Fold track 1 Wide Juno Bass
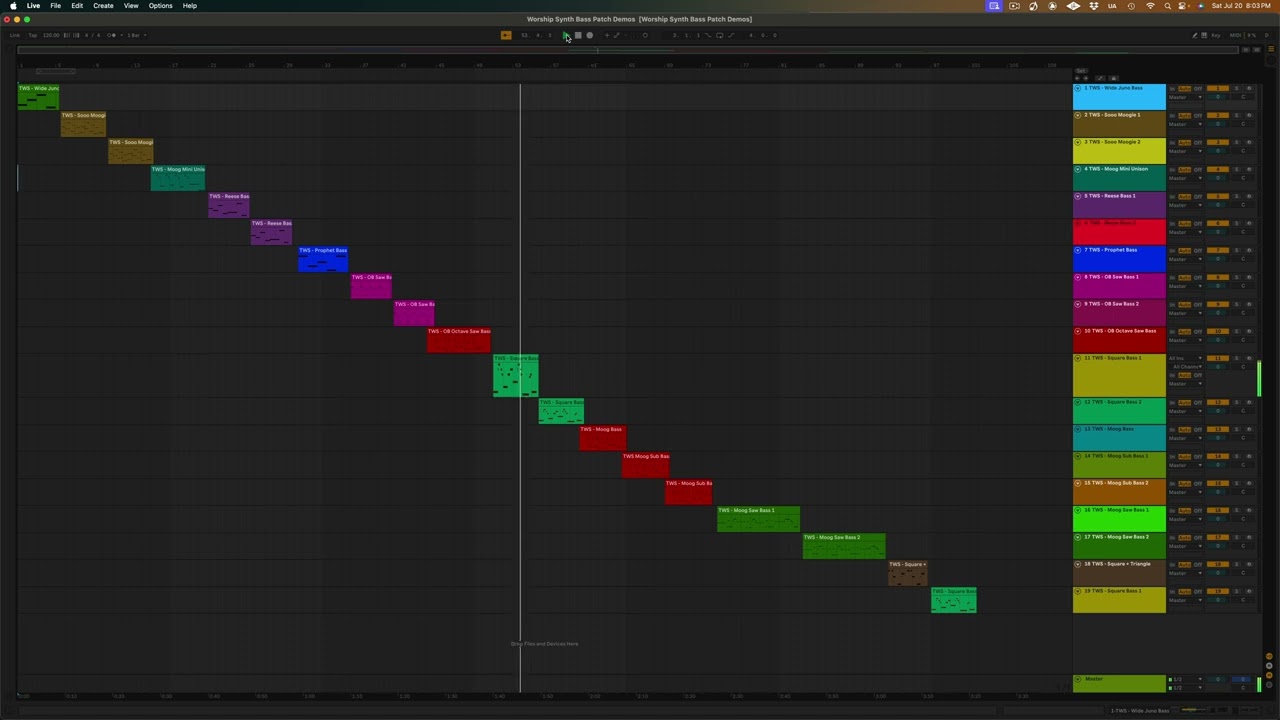 coord(1077,88)
